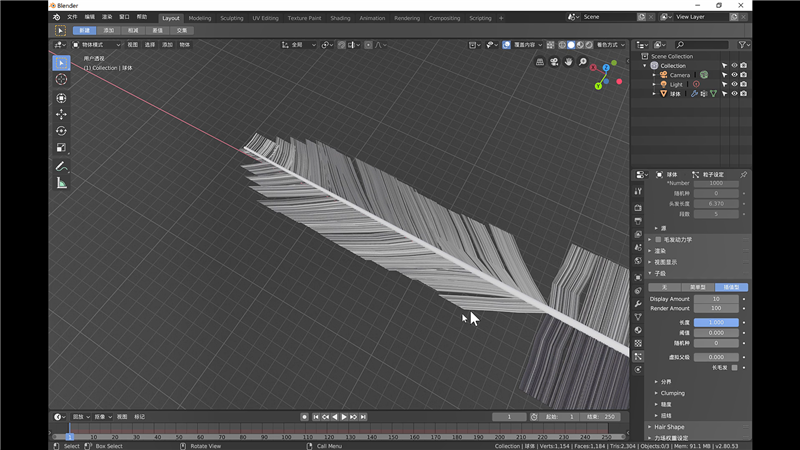Image resolution: width=800 pixels, height=450 pixels.
Task: Select the Annotate tool
Action: pos(61,166)
